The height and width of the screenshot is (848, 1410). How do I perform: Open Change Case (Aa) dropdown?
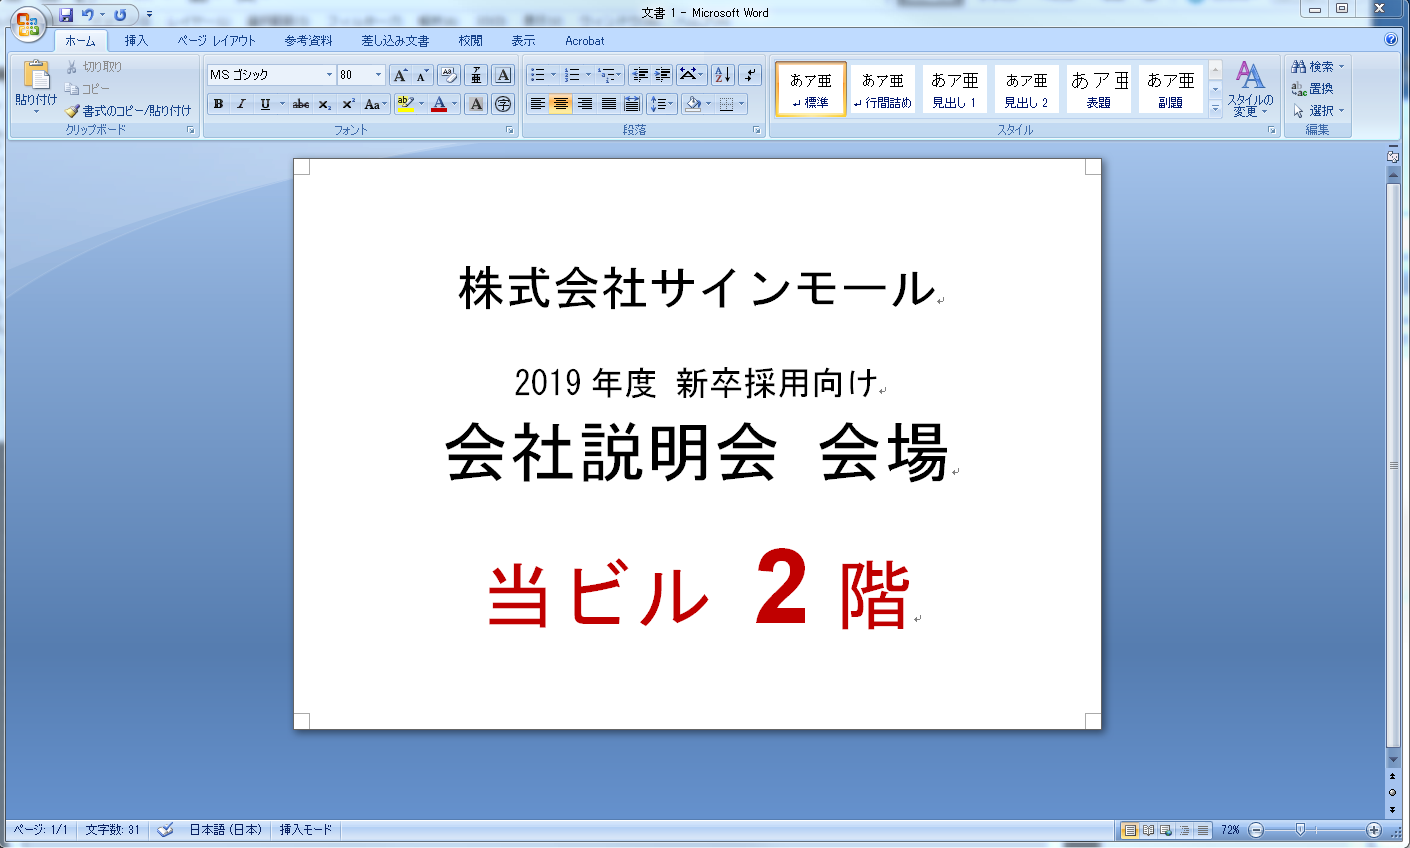(375, 104)
